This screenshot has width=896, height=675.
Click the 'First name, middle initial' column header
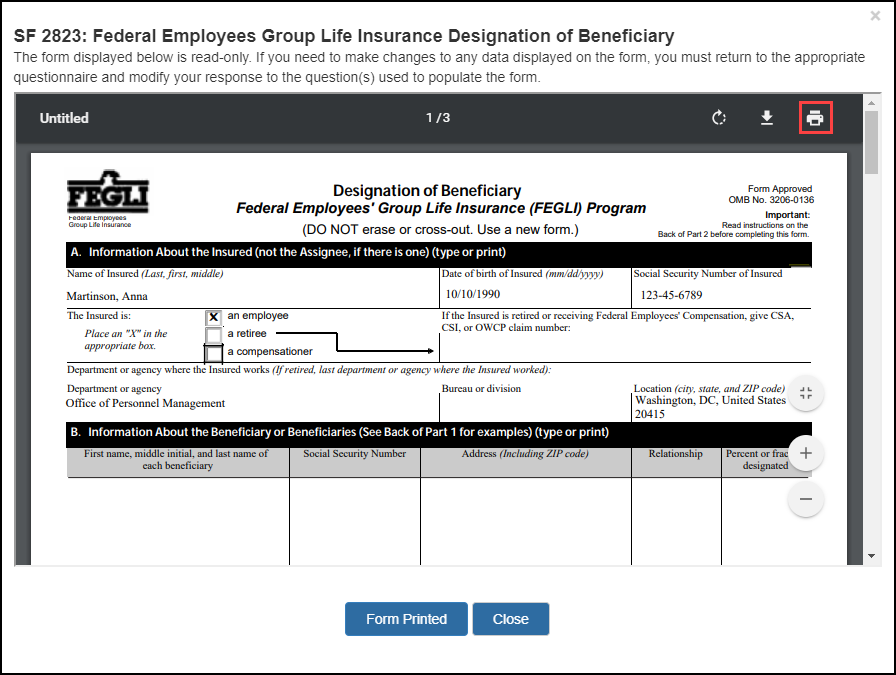coord(177,460)
